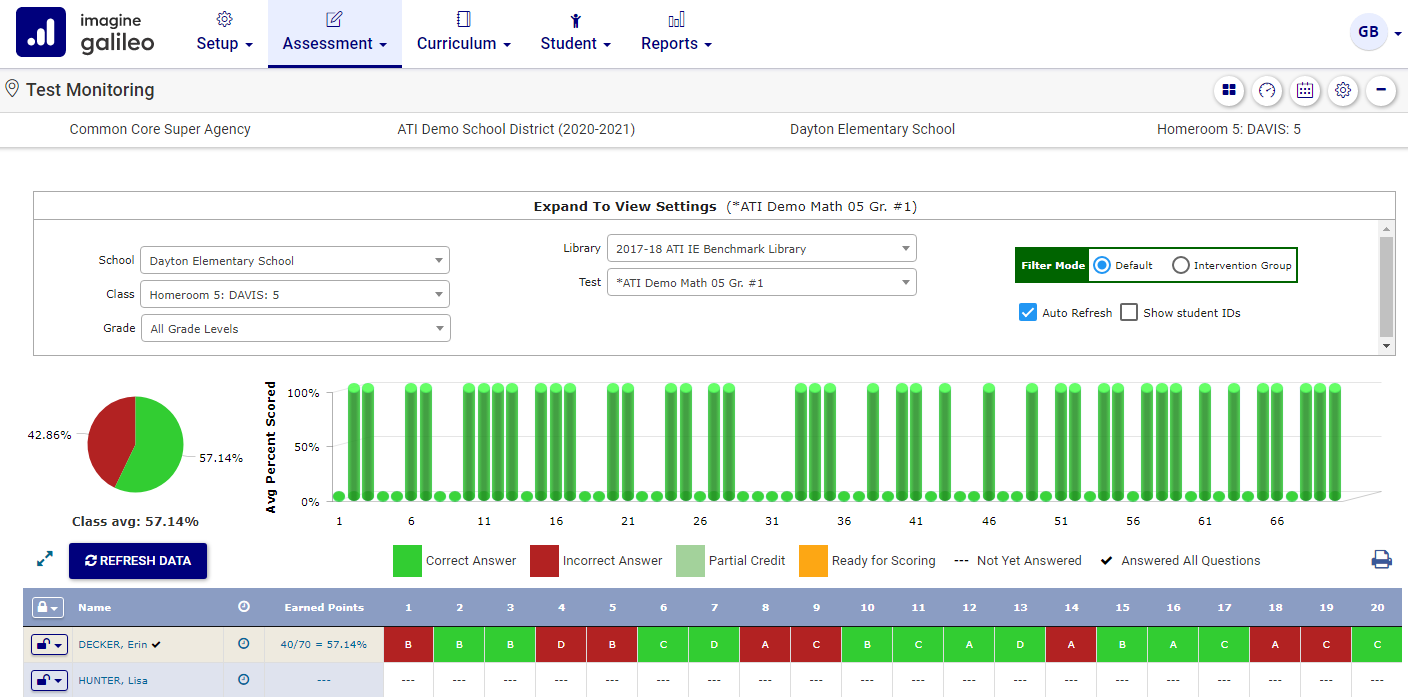The image size is (1408, 698).
Task: Open lock dropdown for HUNTER, Lisa
Action: [x=49, y=680]
